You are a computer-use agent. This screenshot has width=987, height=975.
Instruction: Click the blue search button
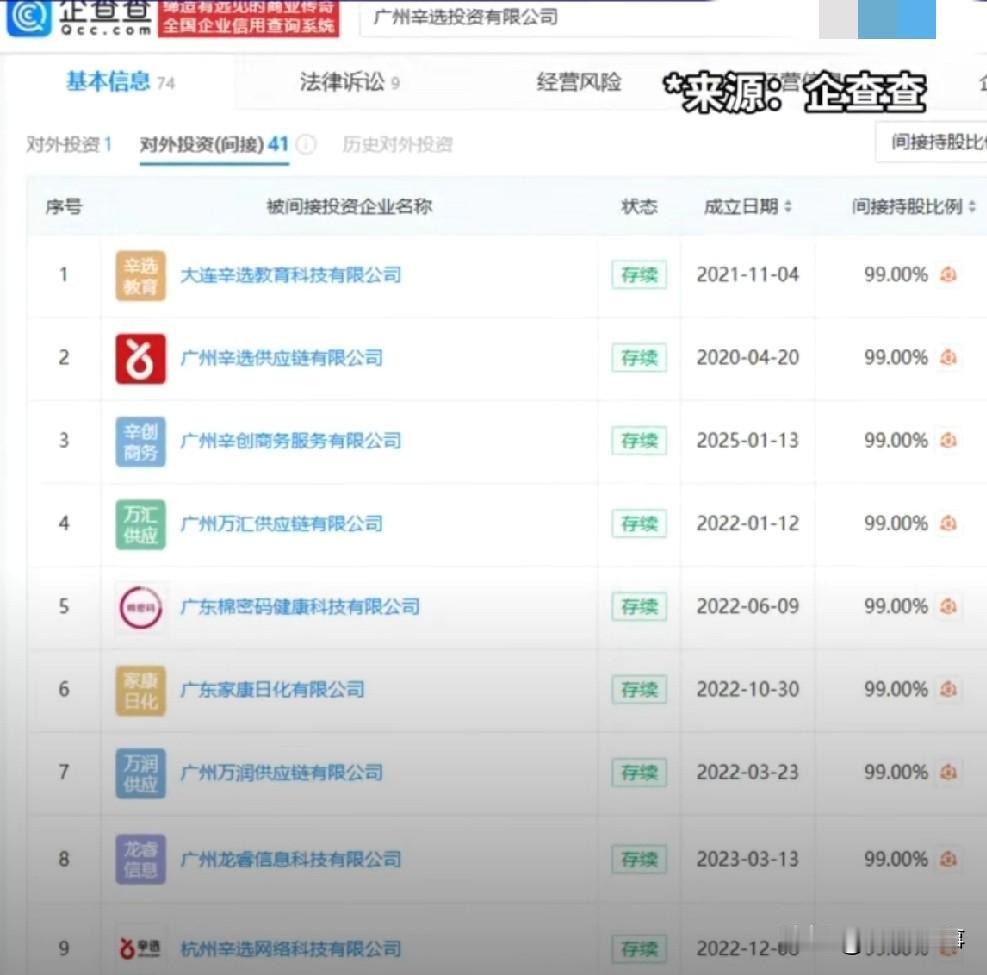[x=896, y=19]
